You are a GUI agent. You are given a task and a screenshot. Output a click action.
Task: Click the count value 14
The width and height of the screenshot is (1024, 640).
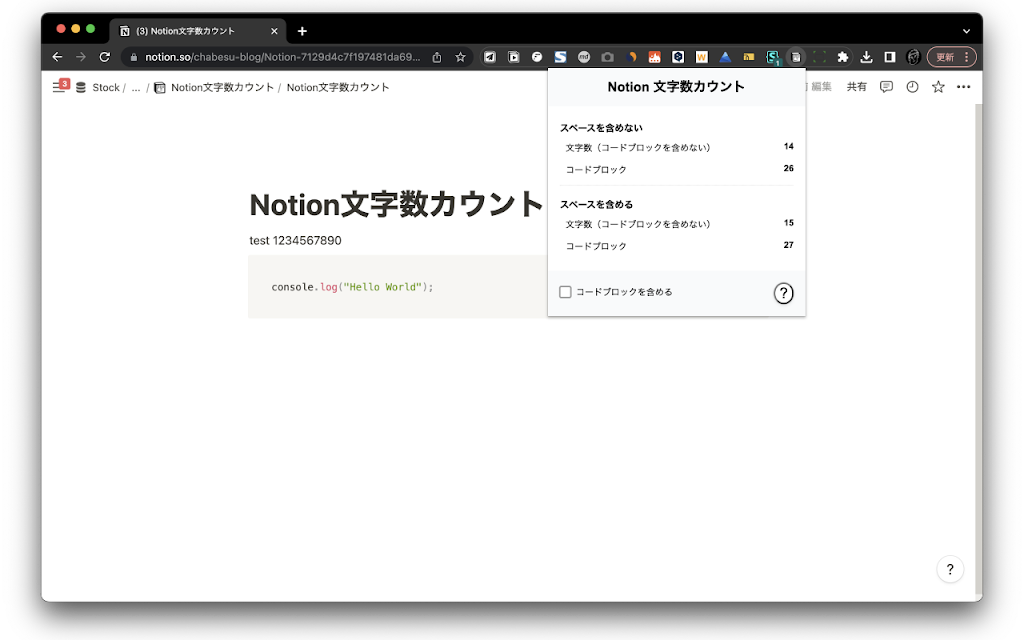[789, 146]
